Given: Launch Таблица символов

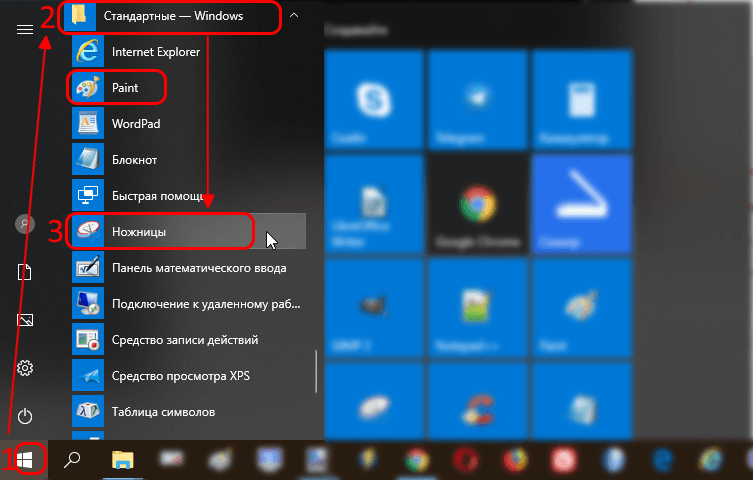Looking at the screenshot, I should coord(189,412).
